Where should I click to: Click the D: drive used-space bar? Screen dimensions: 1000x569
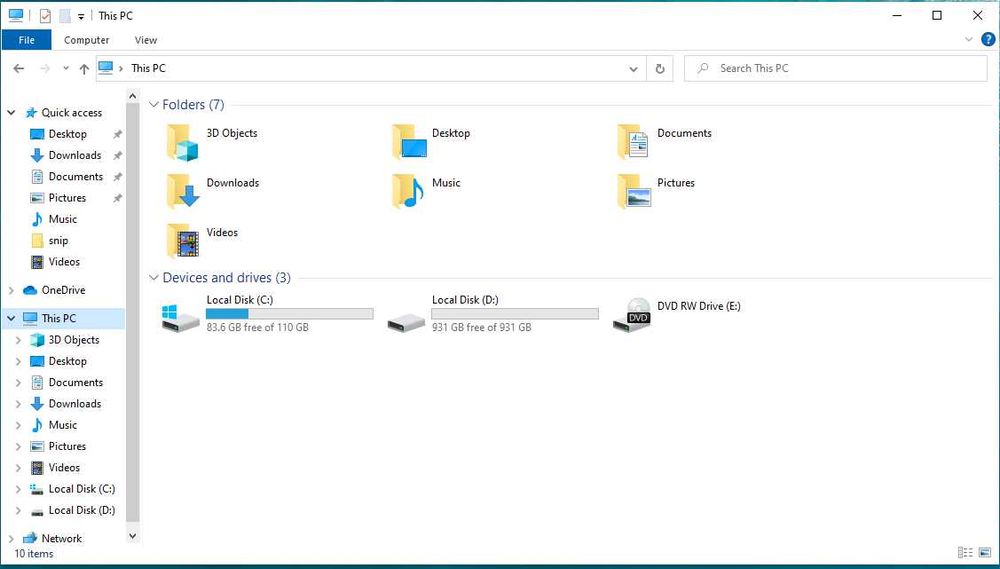[x=515, y=314]
